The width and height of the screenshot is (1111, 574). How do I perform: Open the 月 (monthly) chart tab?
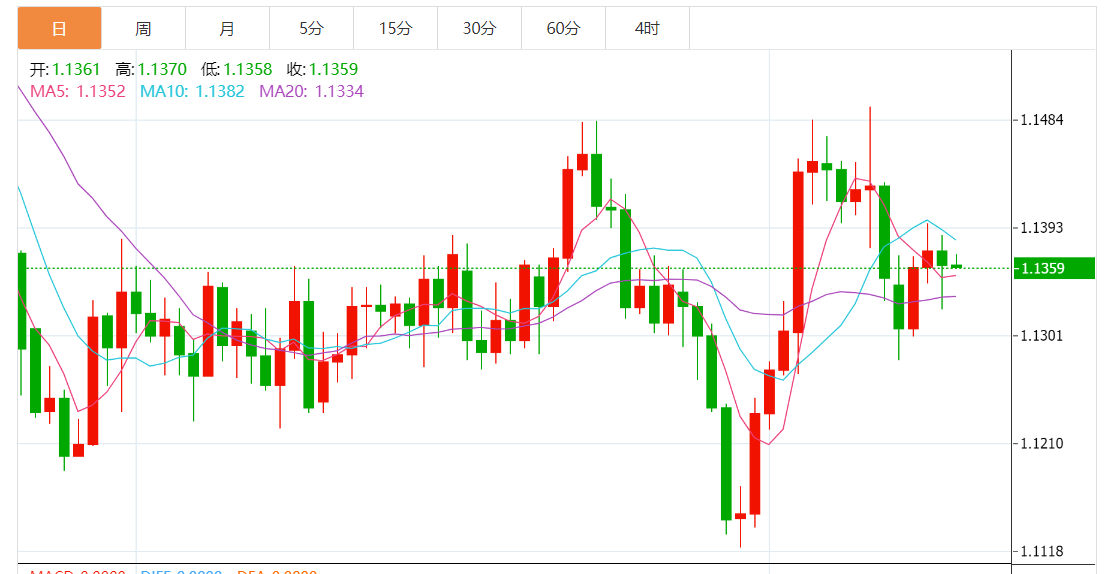pos(227,29)
